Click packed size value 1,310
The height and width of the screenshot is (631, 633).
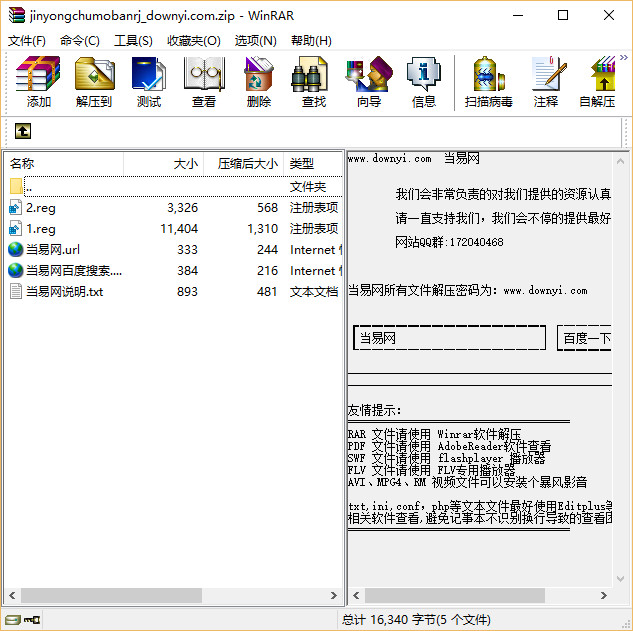coord(262,229)
